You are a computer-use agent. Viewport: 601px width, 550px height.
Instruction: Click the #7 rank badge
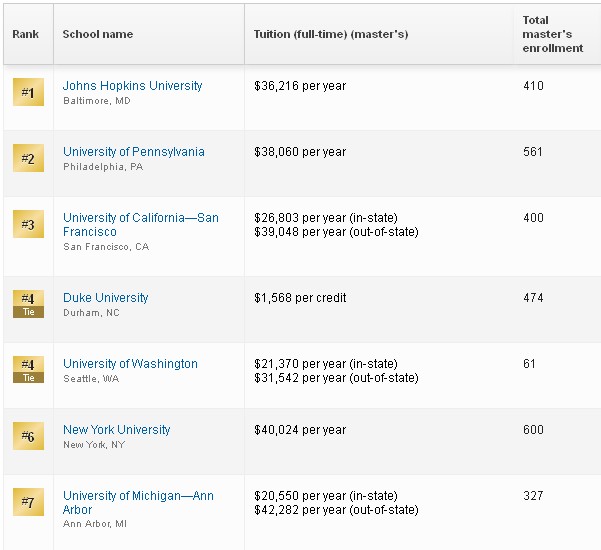(28, 502)
